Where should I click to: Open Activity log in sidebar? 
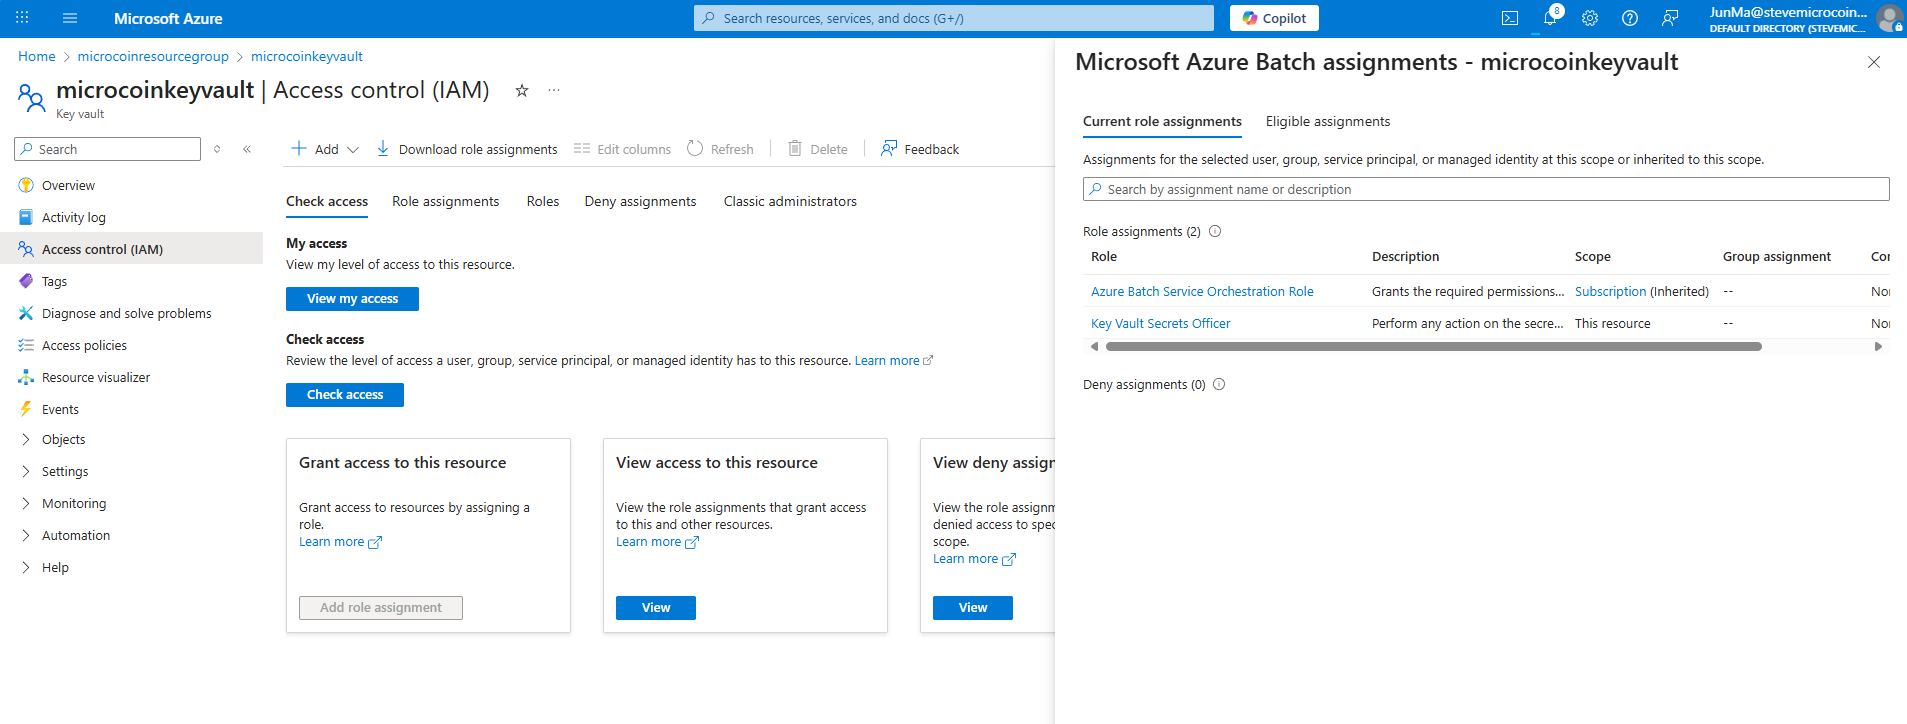[x=73, y=217]
